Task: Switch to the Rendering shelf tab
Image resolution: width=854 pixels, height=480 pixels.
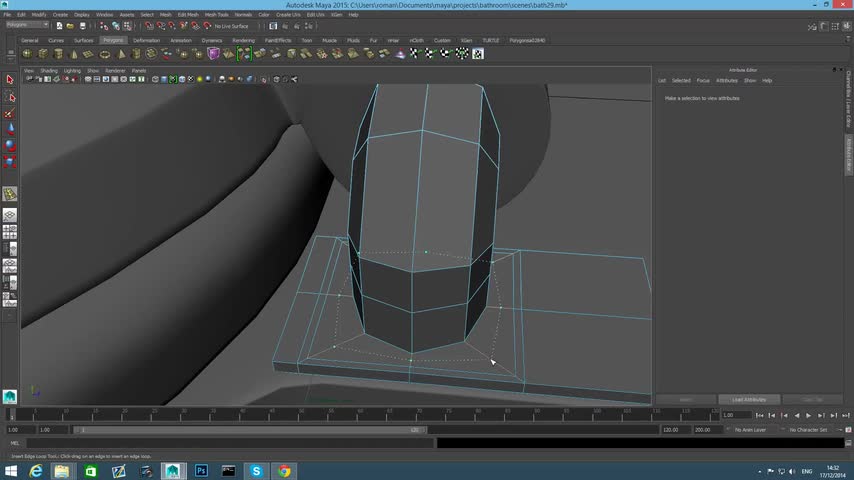Action: 243,41
